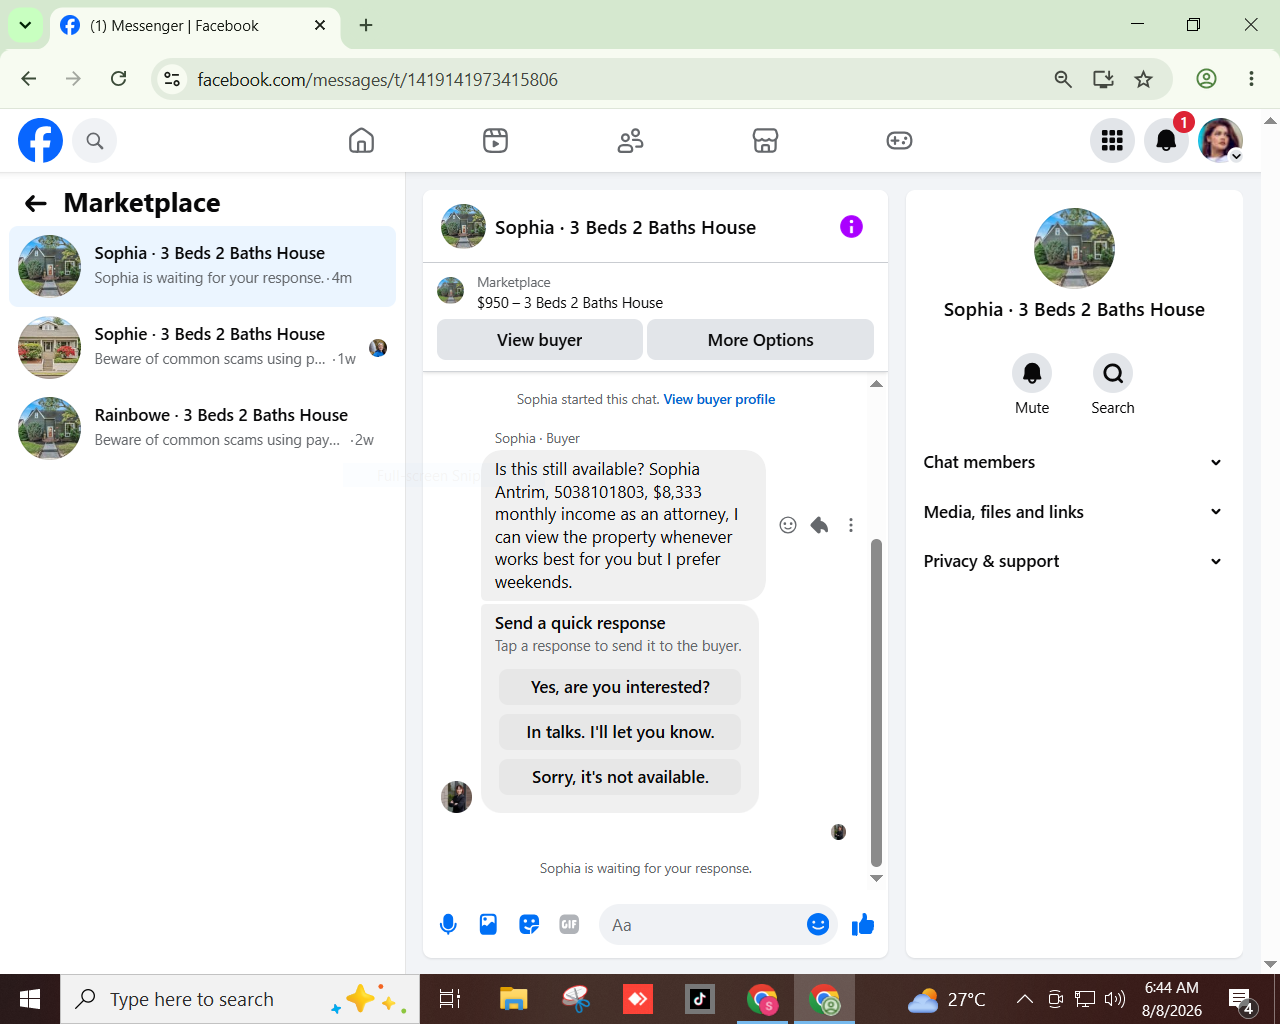Click the More Options button
Screen dimensions: 1280x1024
[x=761, y=340]
